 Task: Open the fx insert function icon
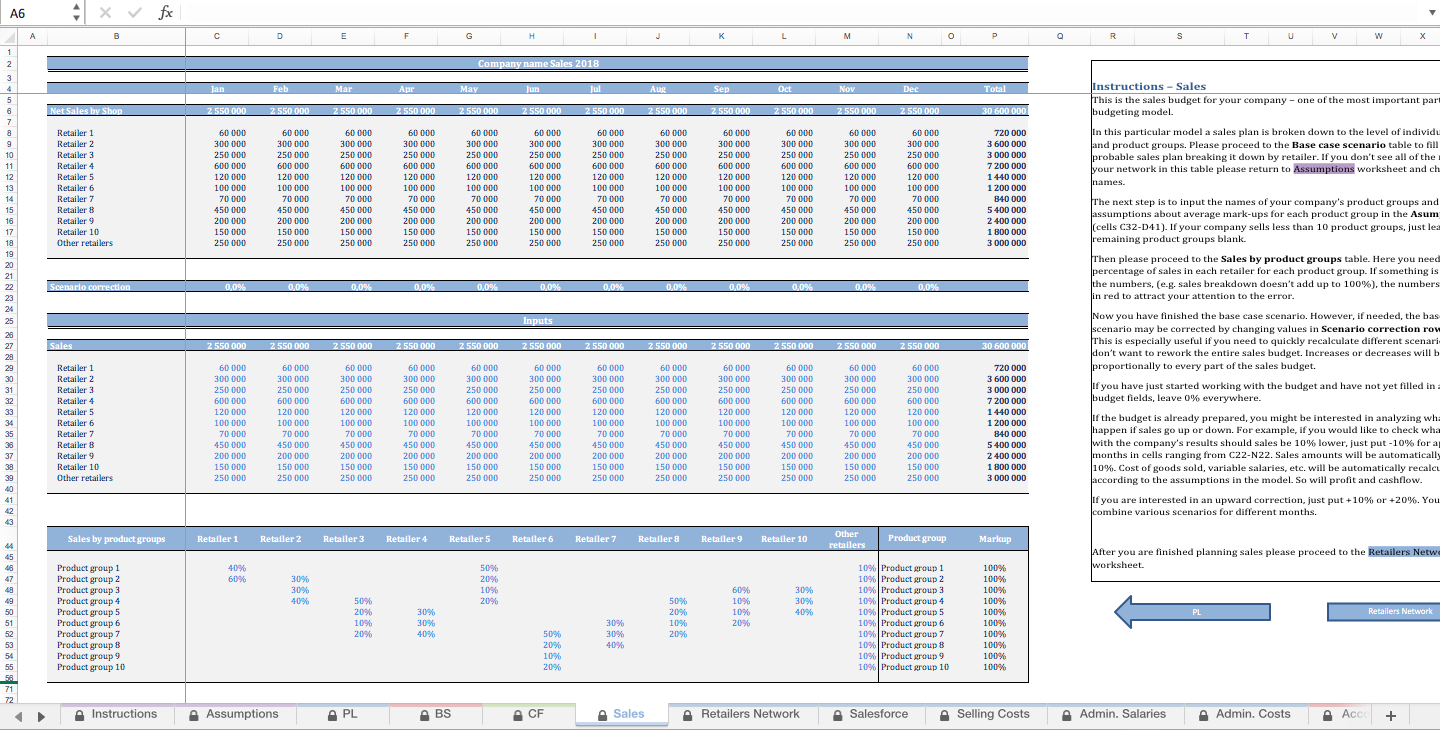[x=166, y=13]
